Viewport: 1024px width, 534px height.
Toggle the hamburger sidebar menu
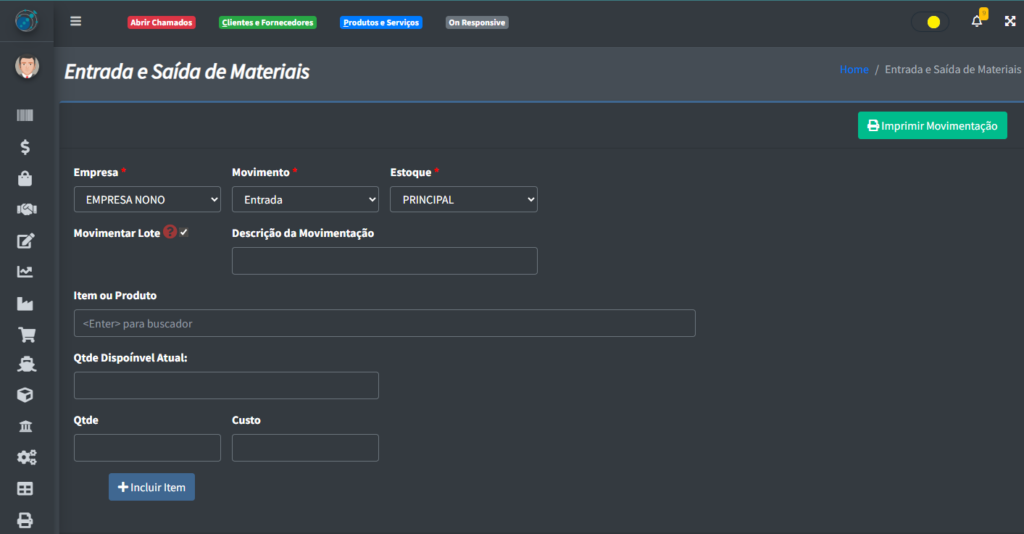(x=76, y=21)
